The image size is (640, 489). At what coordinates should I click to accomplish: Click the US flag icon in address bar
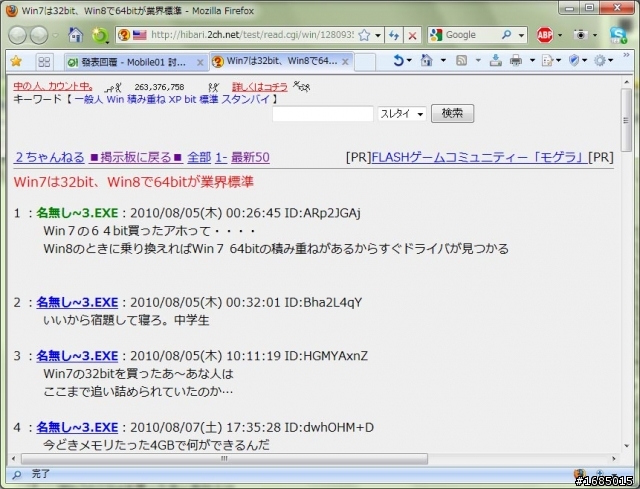140,35
